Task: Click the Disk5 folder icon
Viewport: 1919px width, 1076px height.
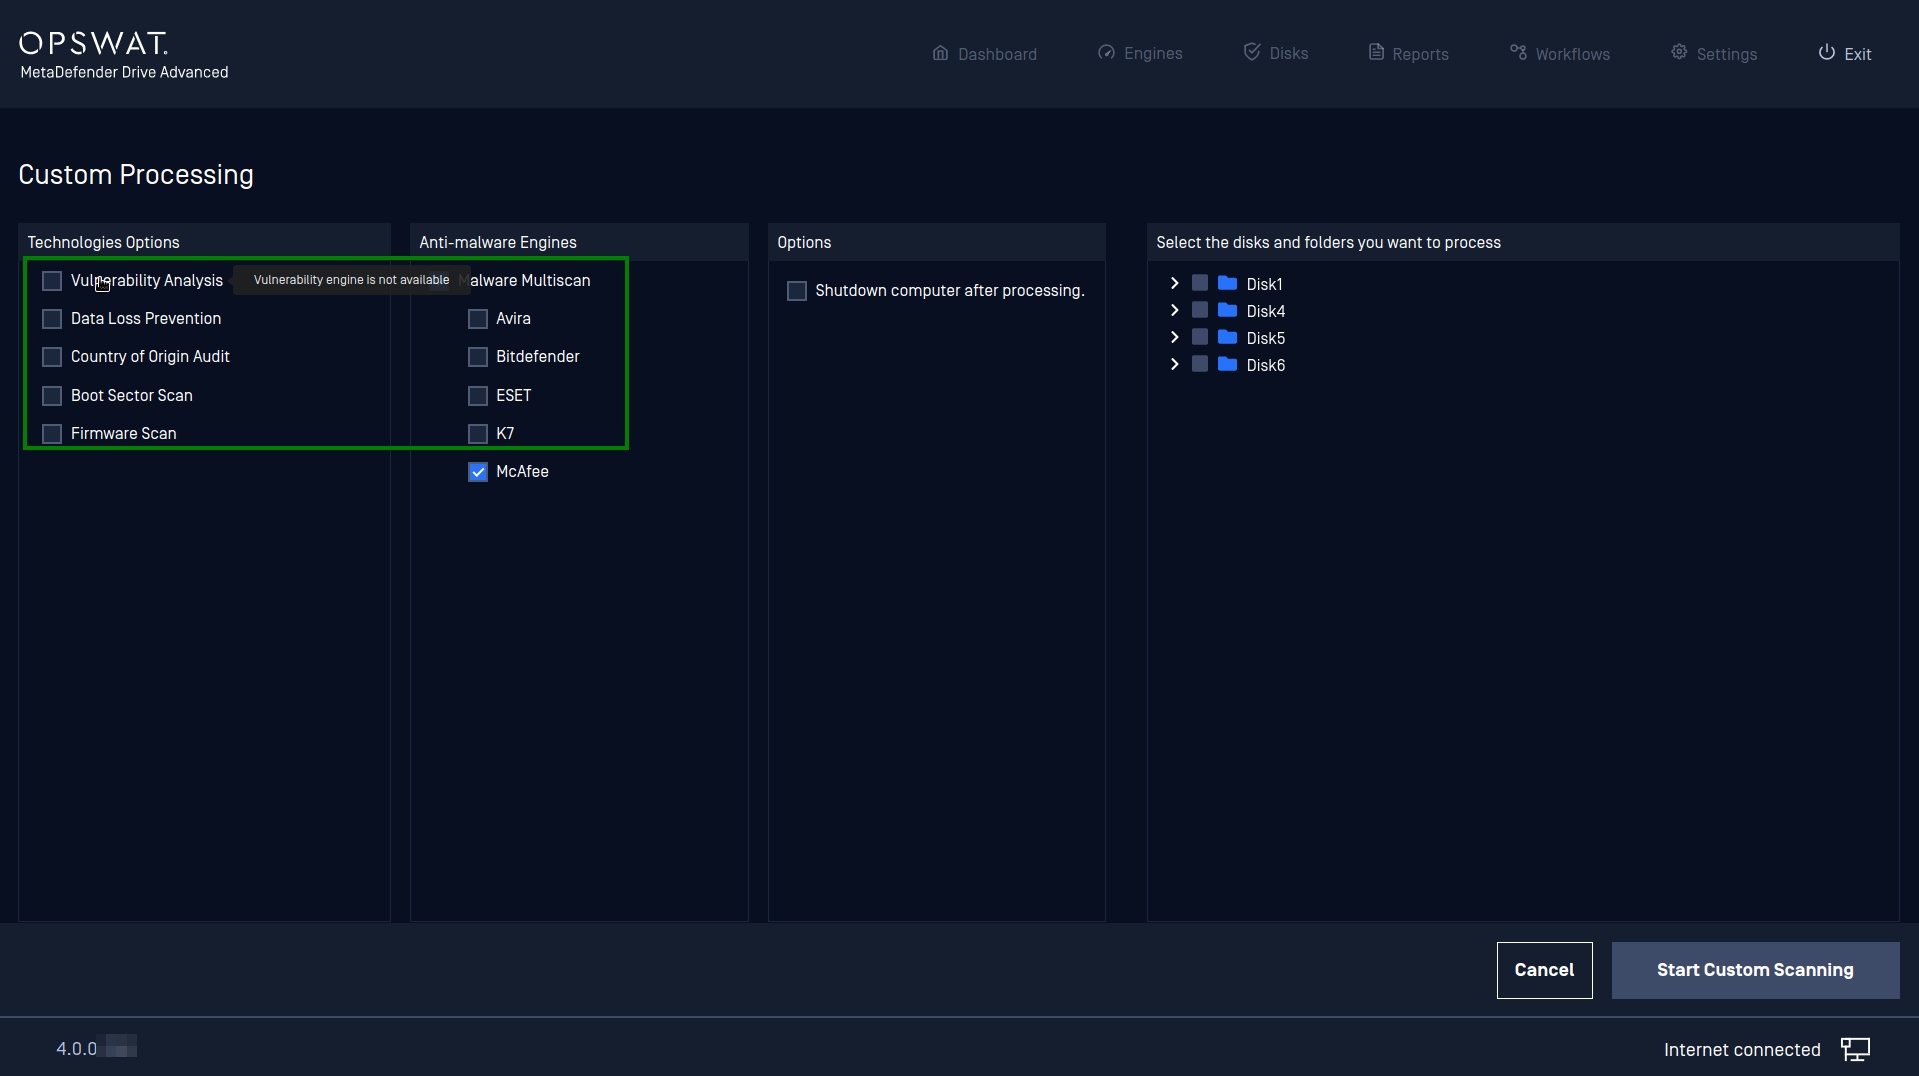Action: pos(1227,337)
